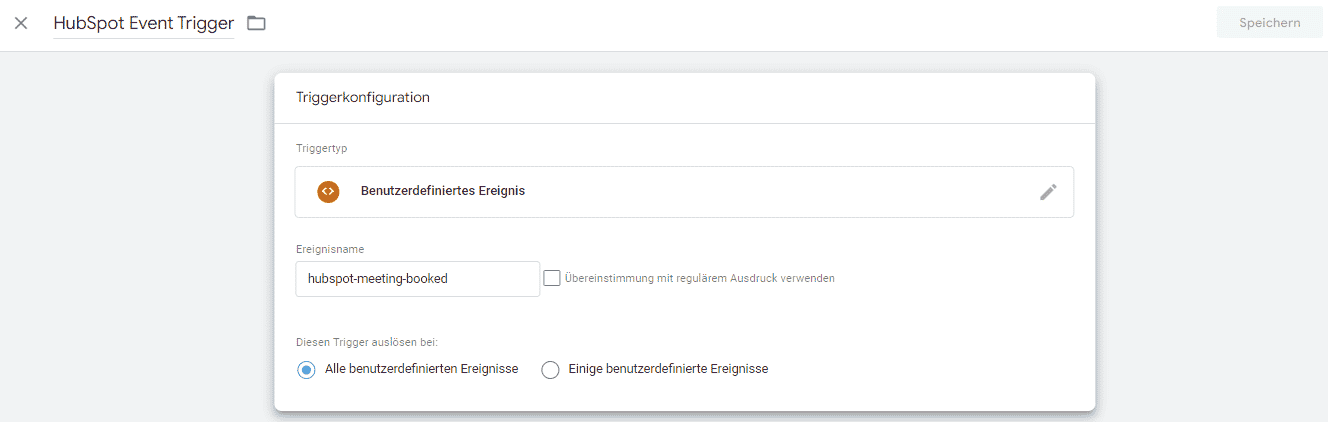Open the Benutzerdefiniertes Ereignis trigger type row
Viewport: 1328px width, 422px height.
click(684, 192)
